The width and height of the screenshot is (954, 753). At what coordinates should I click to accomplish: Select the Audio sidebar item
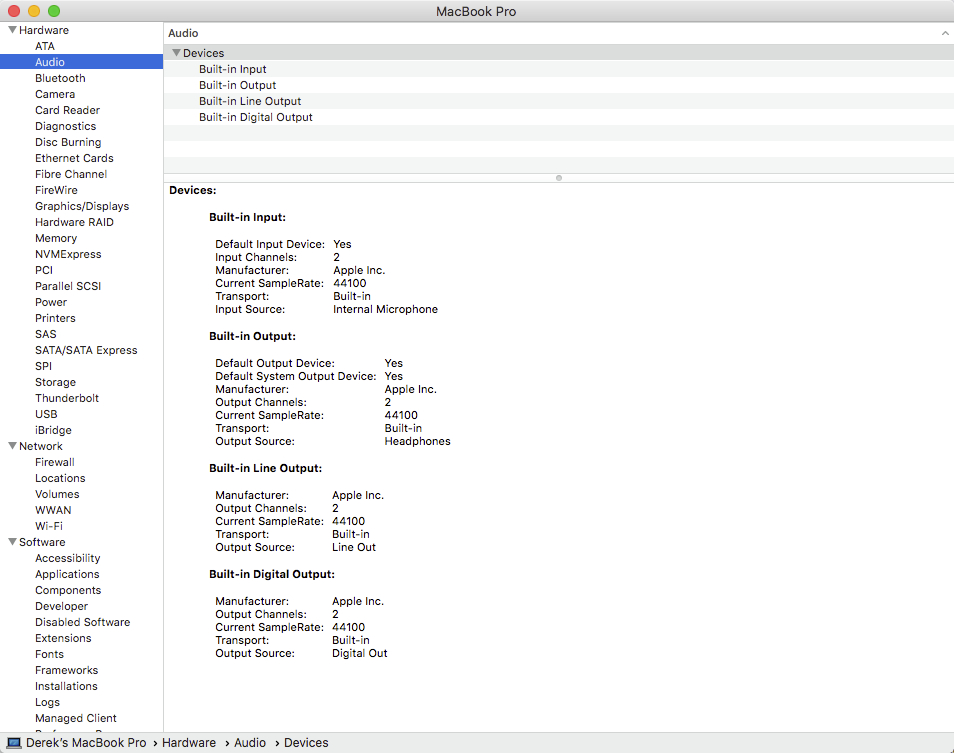[x=82, y=62]
